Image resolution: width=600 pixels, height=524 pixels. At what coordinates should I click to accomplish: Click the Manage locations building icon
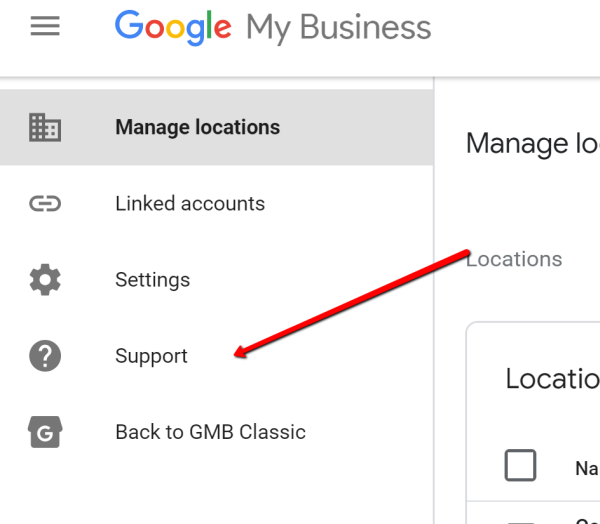[x=45, y=127]
